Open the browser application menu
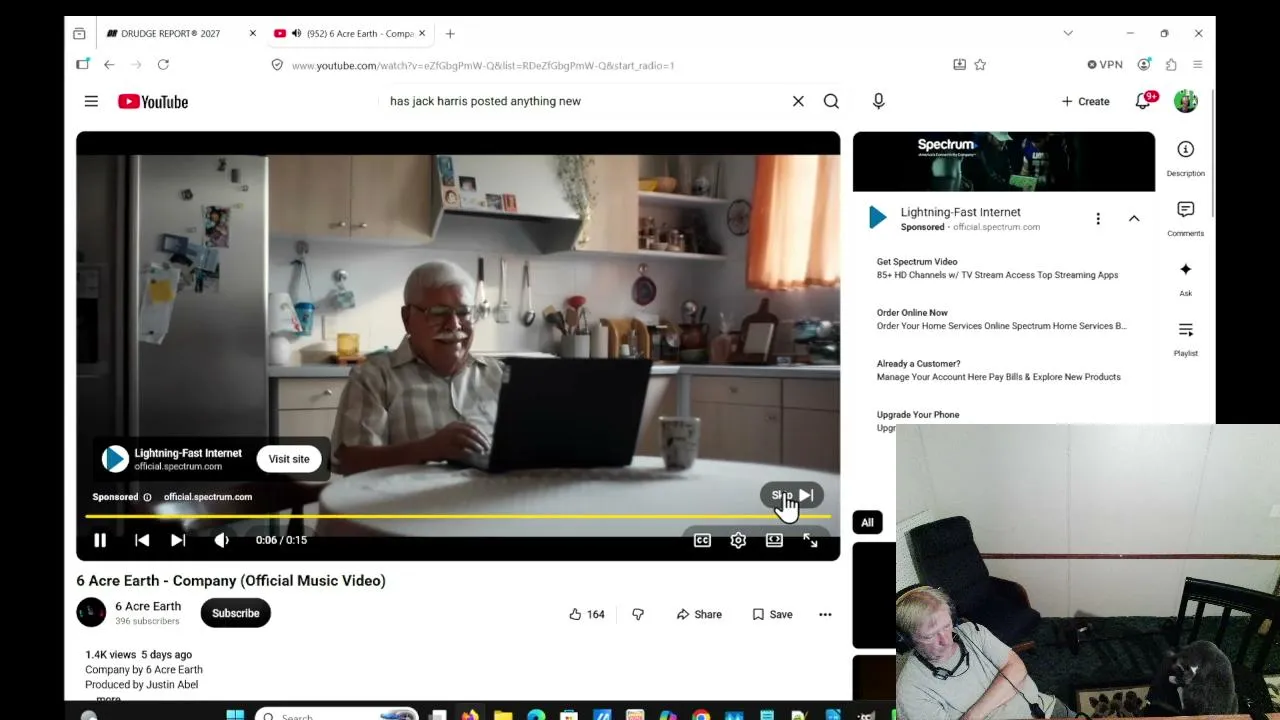Image resolution: width=1280 pixels, height=720 pixels. 1198,65
